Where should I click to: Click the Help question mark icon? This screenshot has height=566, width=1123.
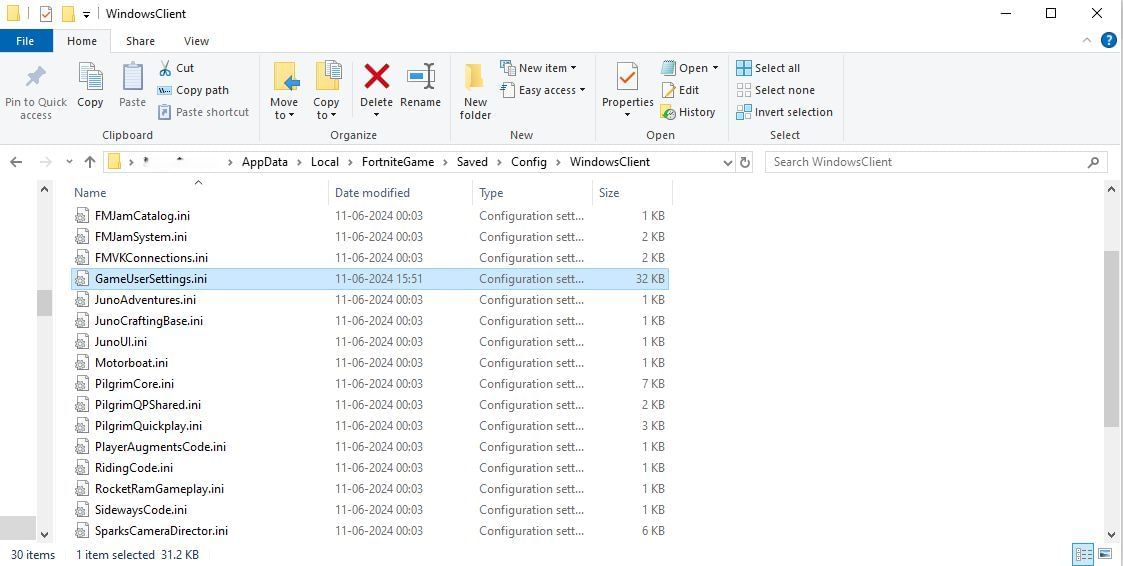pos(1108,41)
